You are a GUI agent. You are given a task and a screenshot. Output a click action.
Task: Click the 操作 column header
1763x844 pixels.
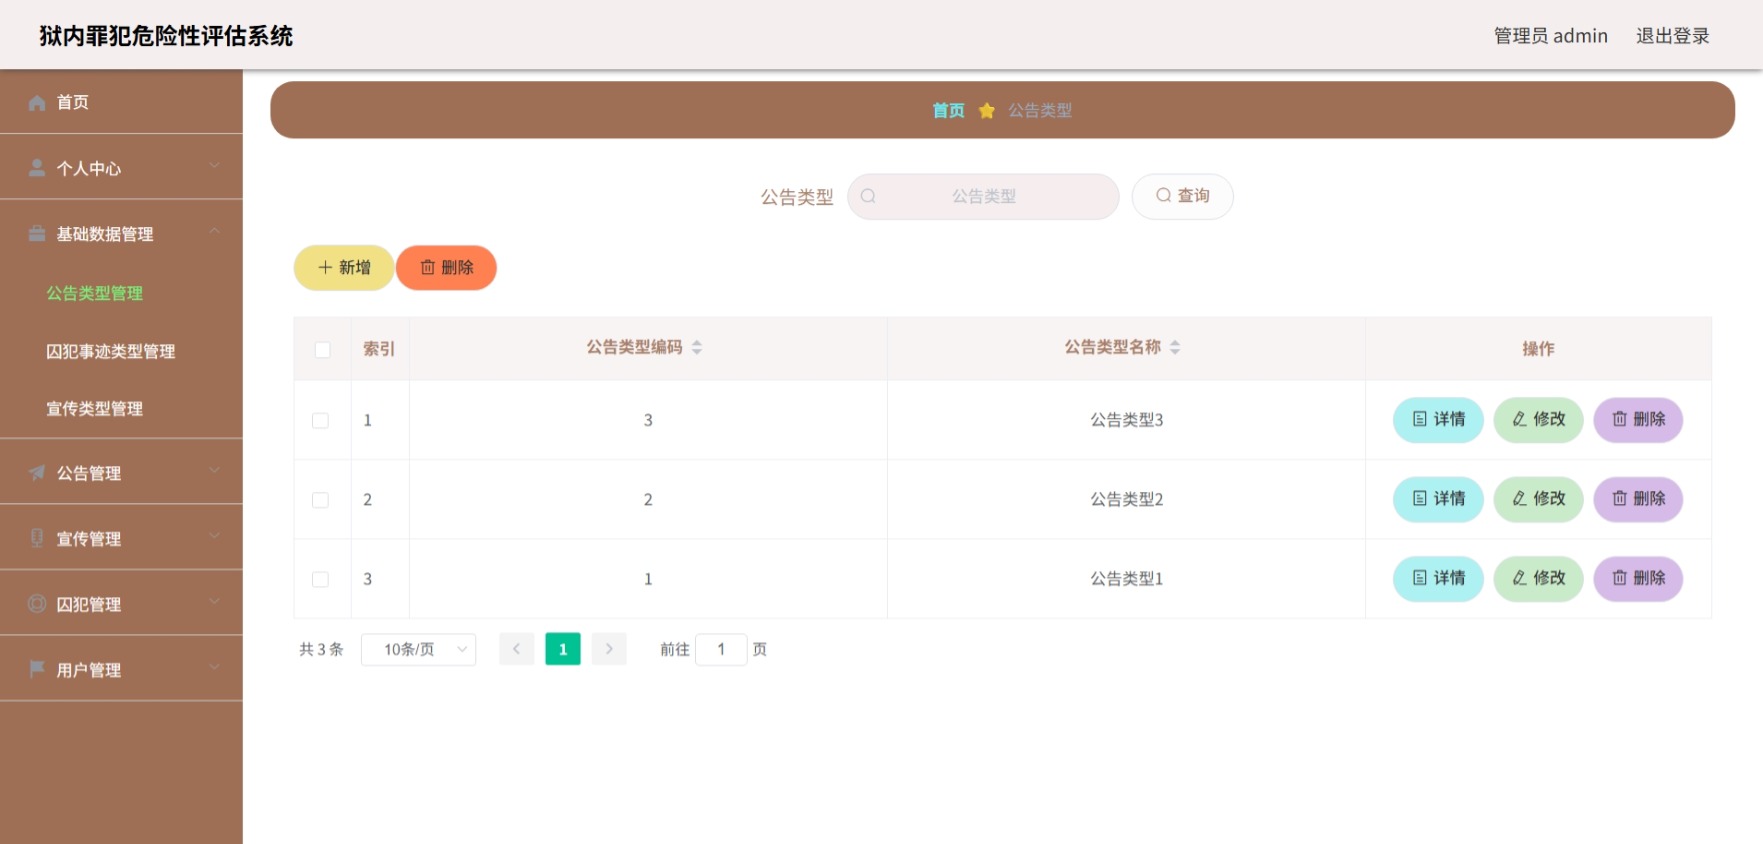(1538, 348)
